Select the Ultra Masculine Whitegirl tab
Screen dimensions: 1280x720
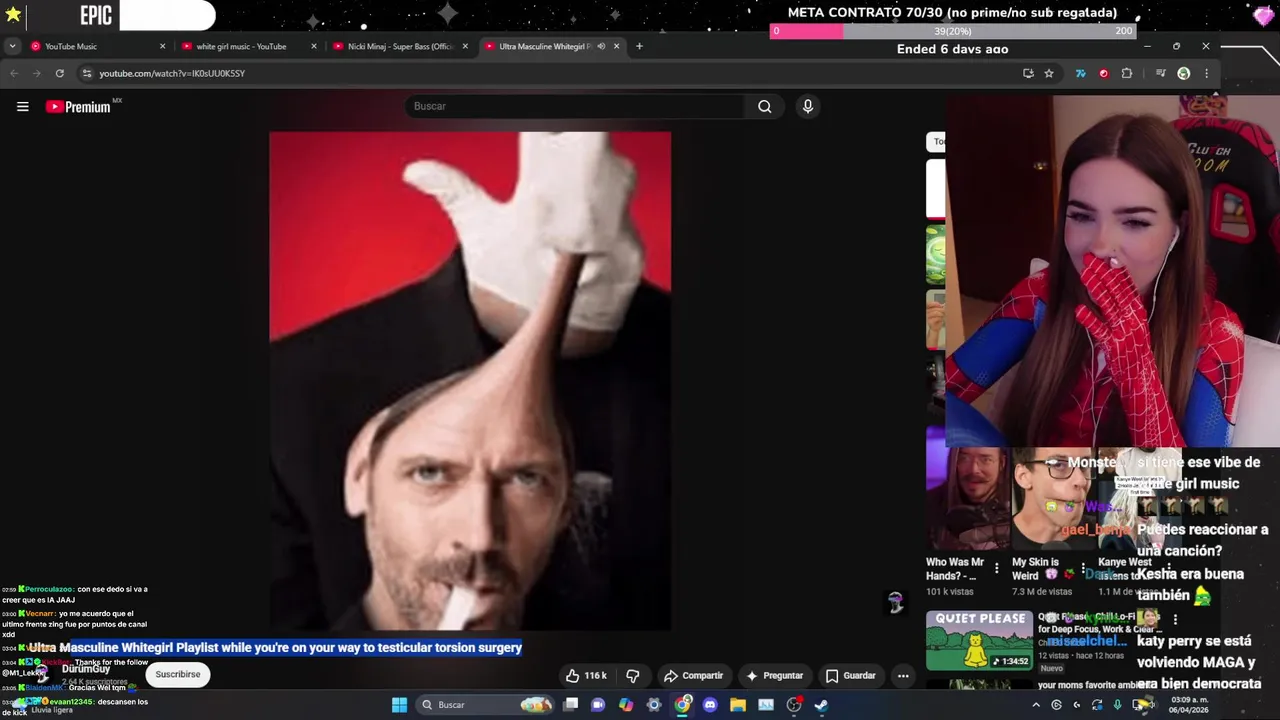click(550, 46)
